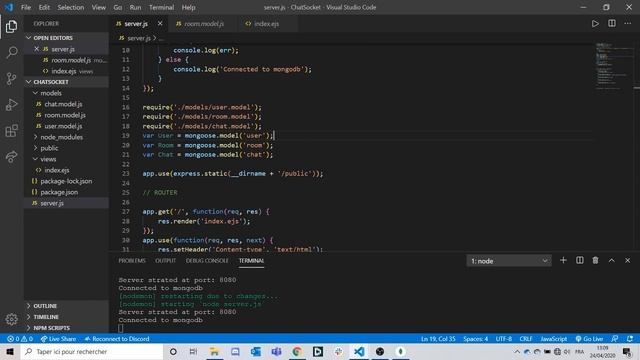Click the Visual Studio Code taskbar icon
Image resolution: width=640 pixels, height=360 pixels.
[359, 351]
